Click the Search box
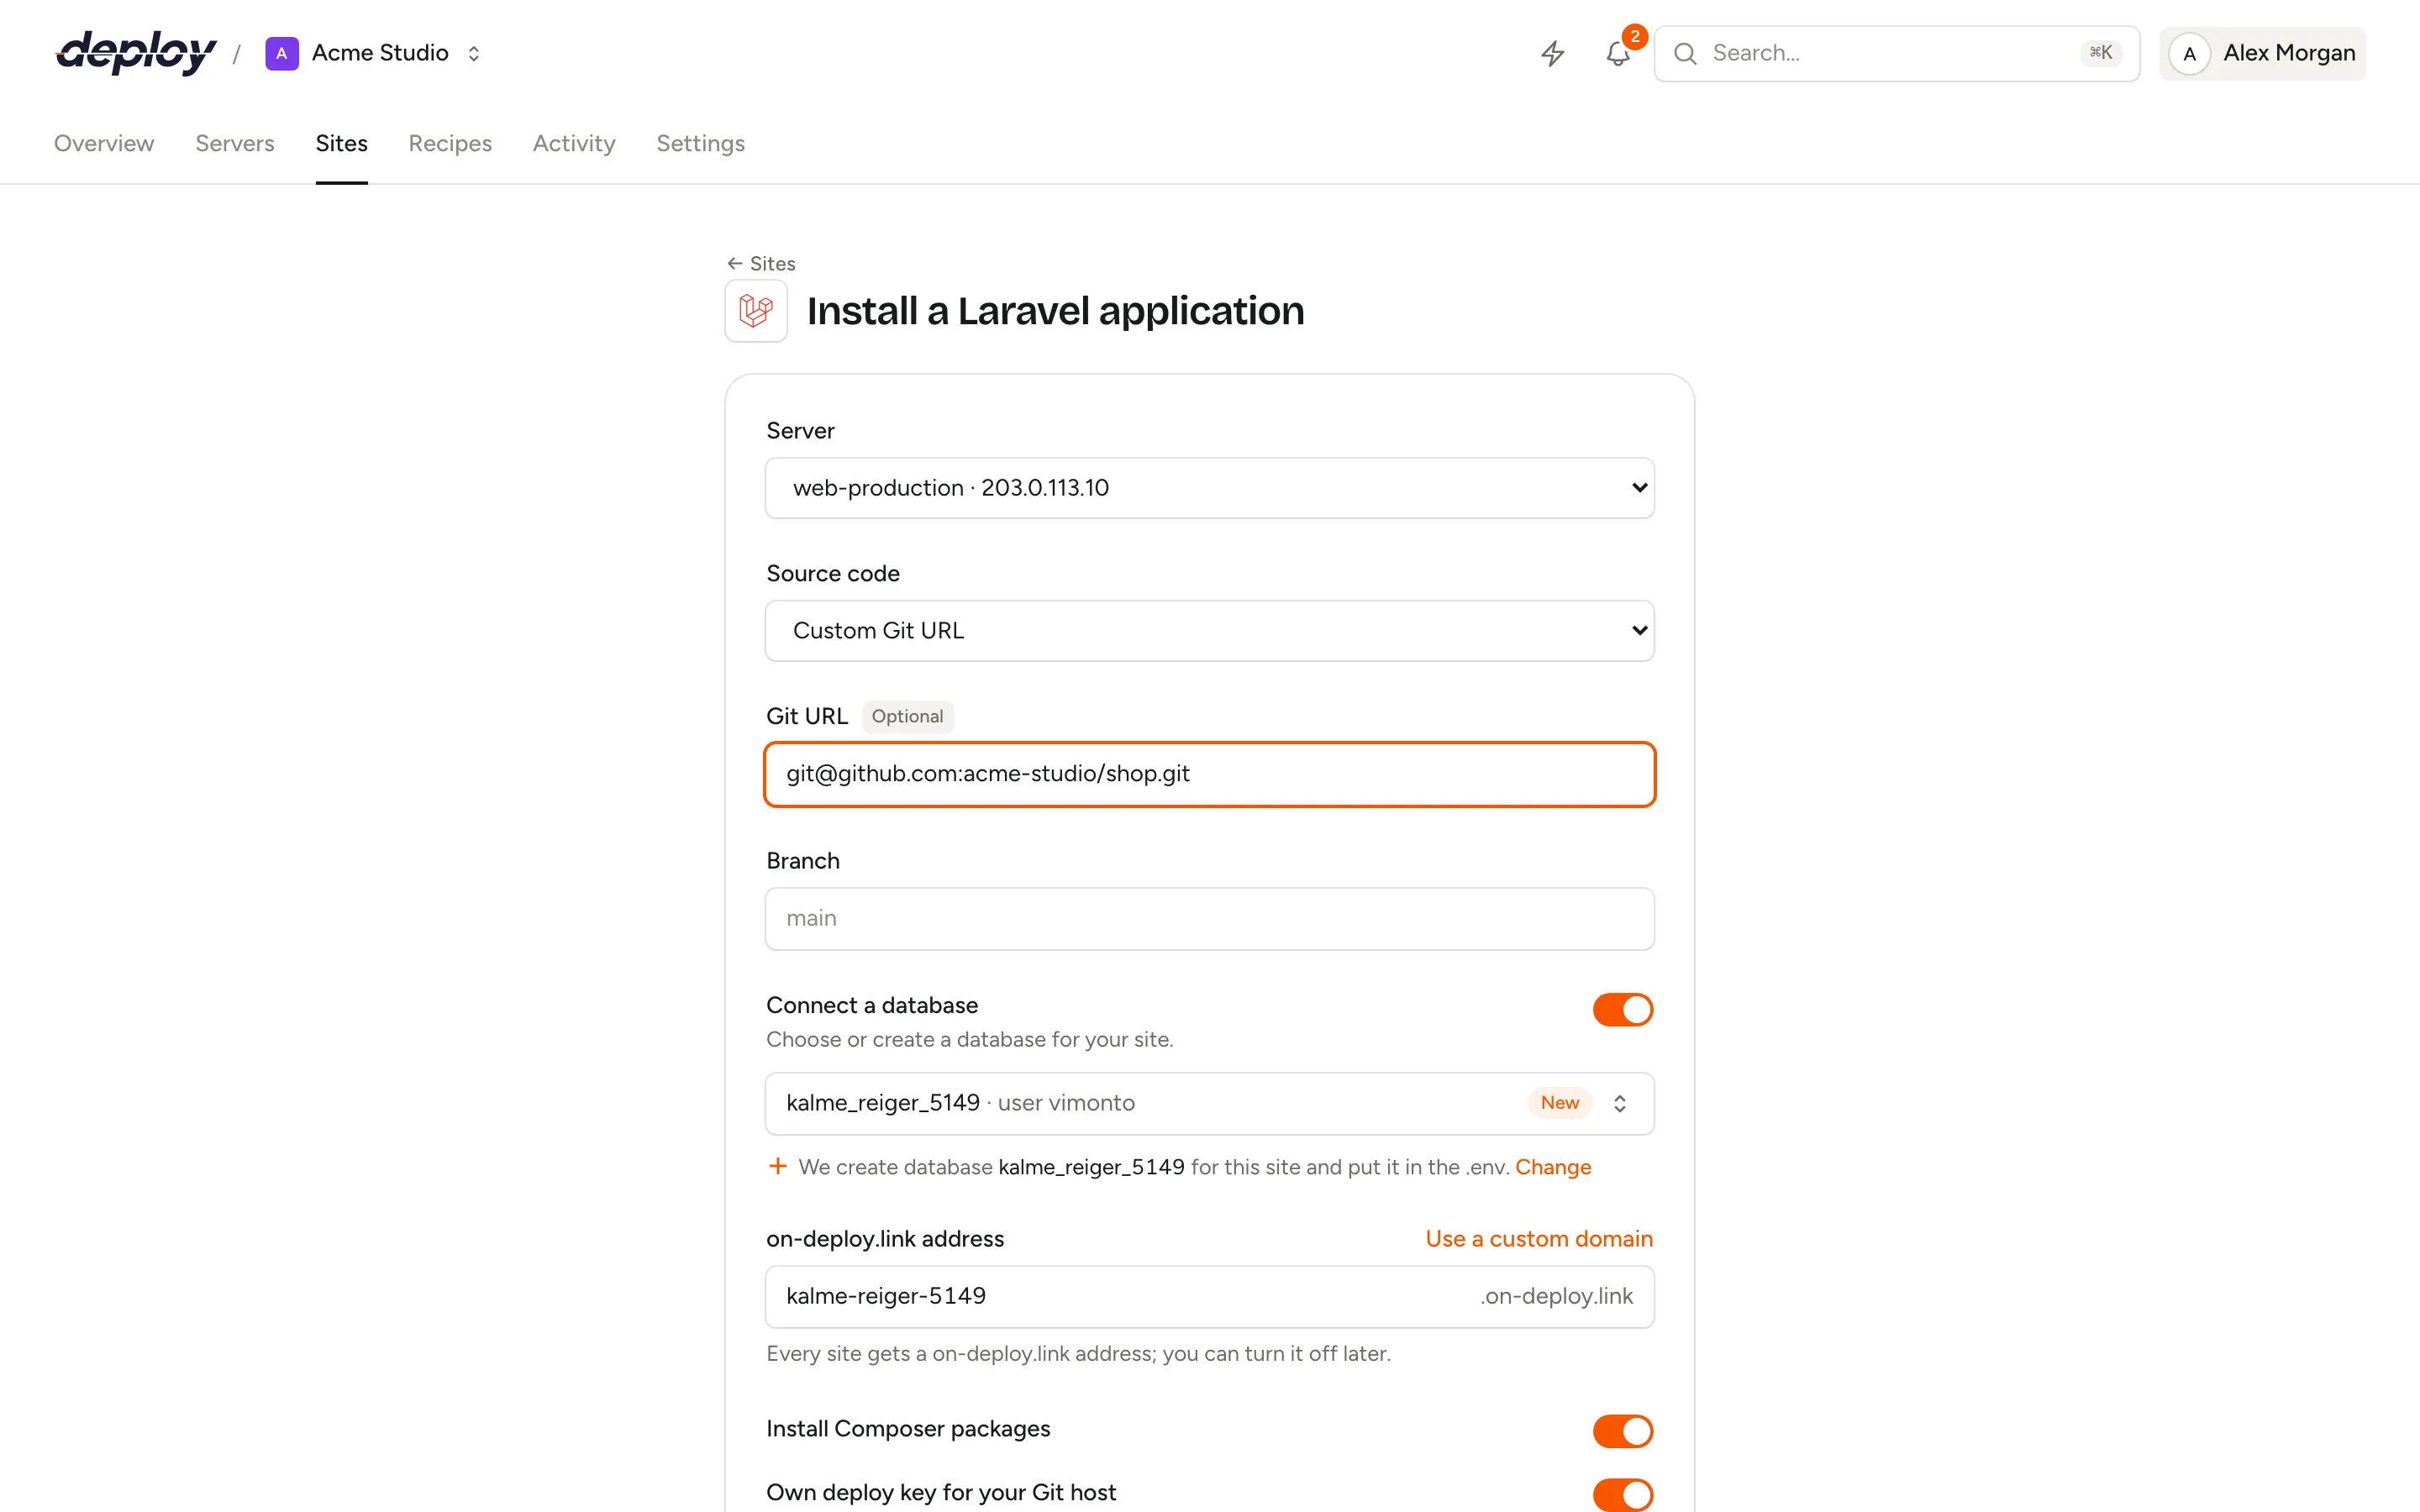Viewport: 2420px width, 1512px height. click(1896, 53)
